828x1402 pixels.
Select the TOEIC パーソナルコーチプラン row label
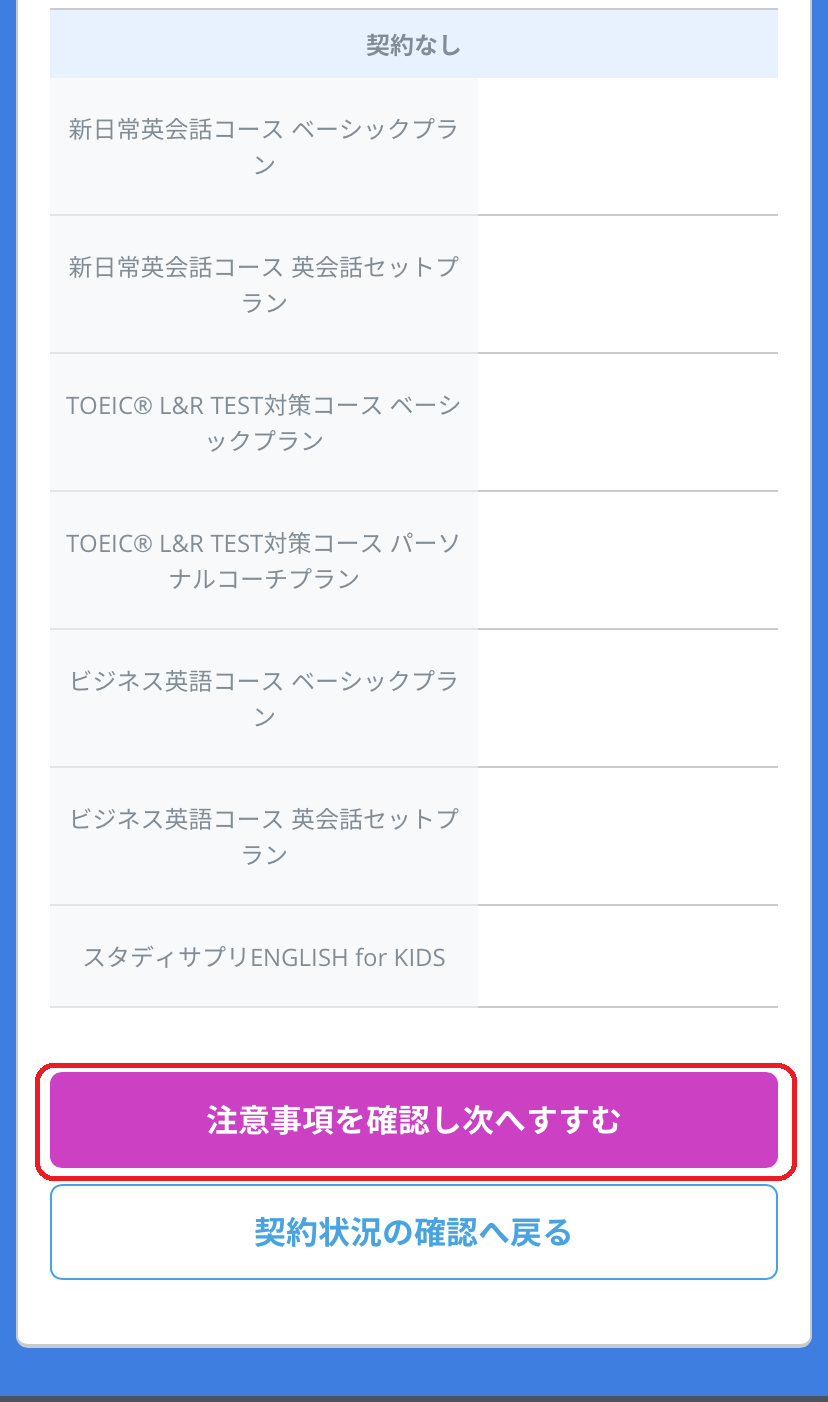pyautogui.click(x=264, y=560)
